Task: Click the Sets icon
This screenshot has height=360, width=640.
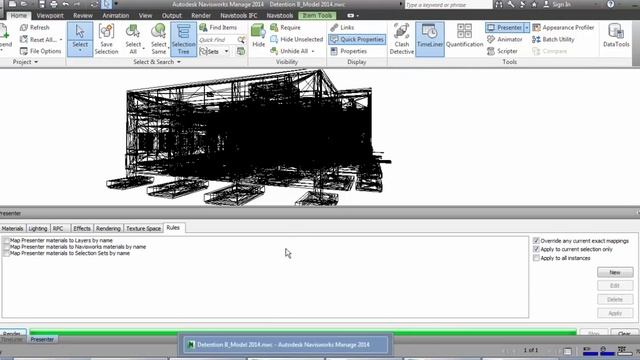Action: click(204, 51)
